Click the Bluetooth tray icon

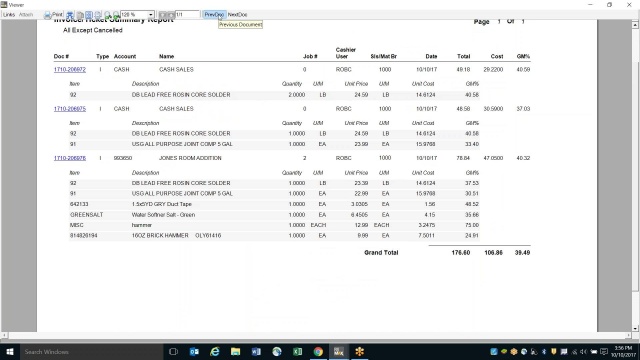544,351
